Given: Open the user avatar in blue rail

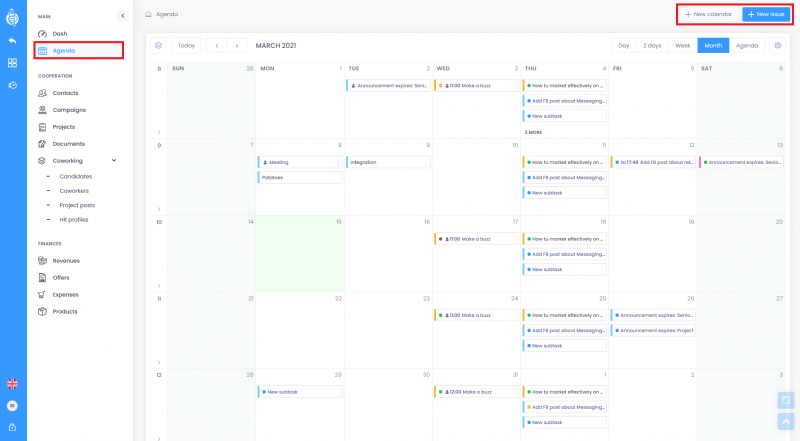Looking at the screenshot, I should point(12,406).
